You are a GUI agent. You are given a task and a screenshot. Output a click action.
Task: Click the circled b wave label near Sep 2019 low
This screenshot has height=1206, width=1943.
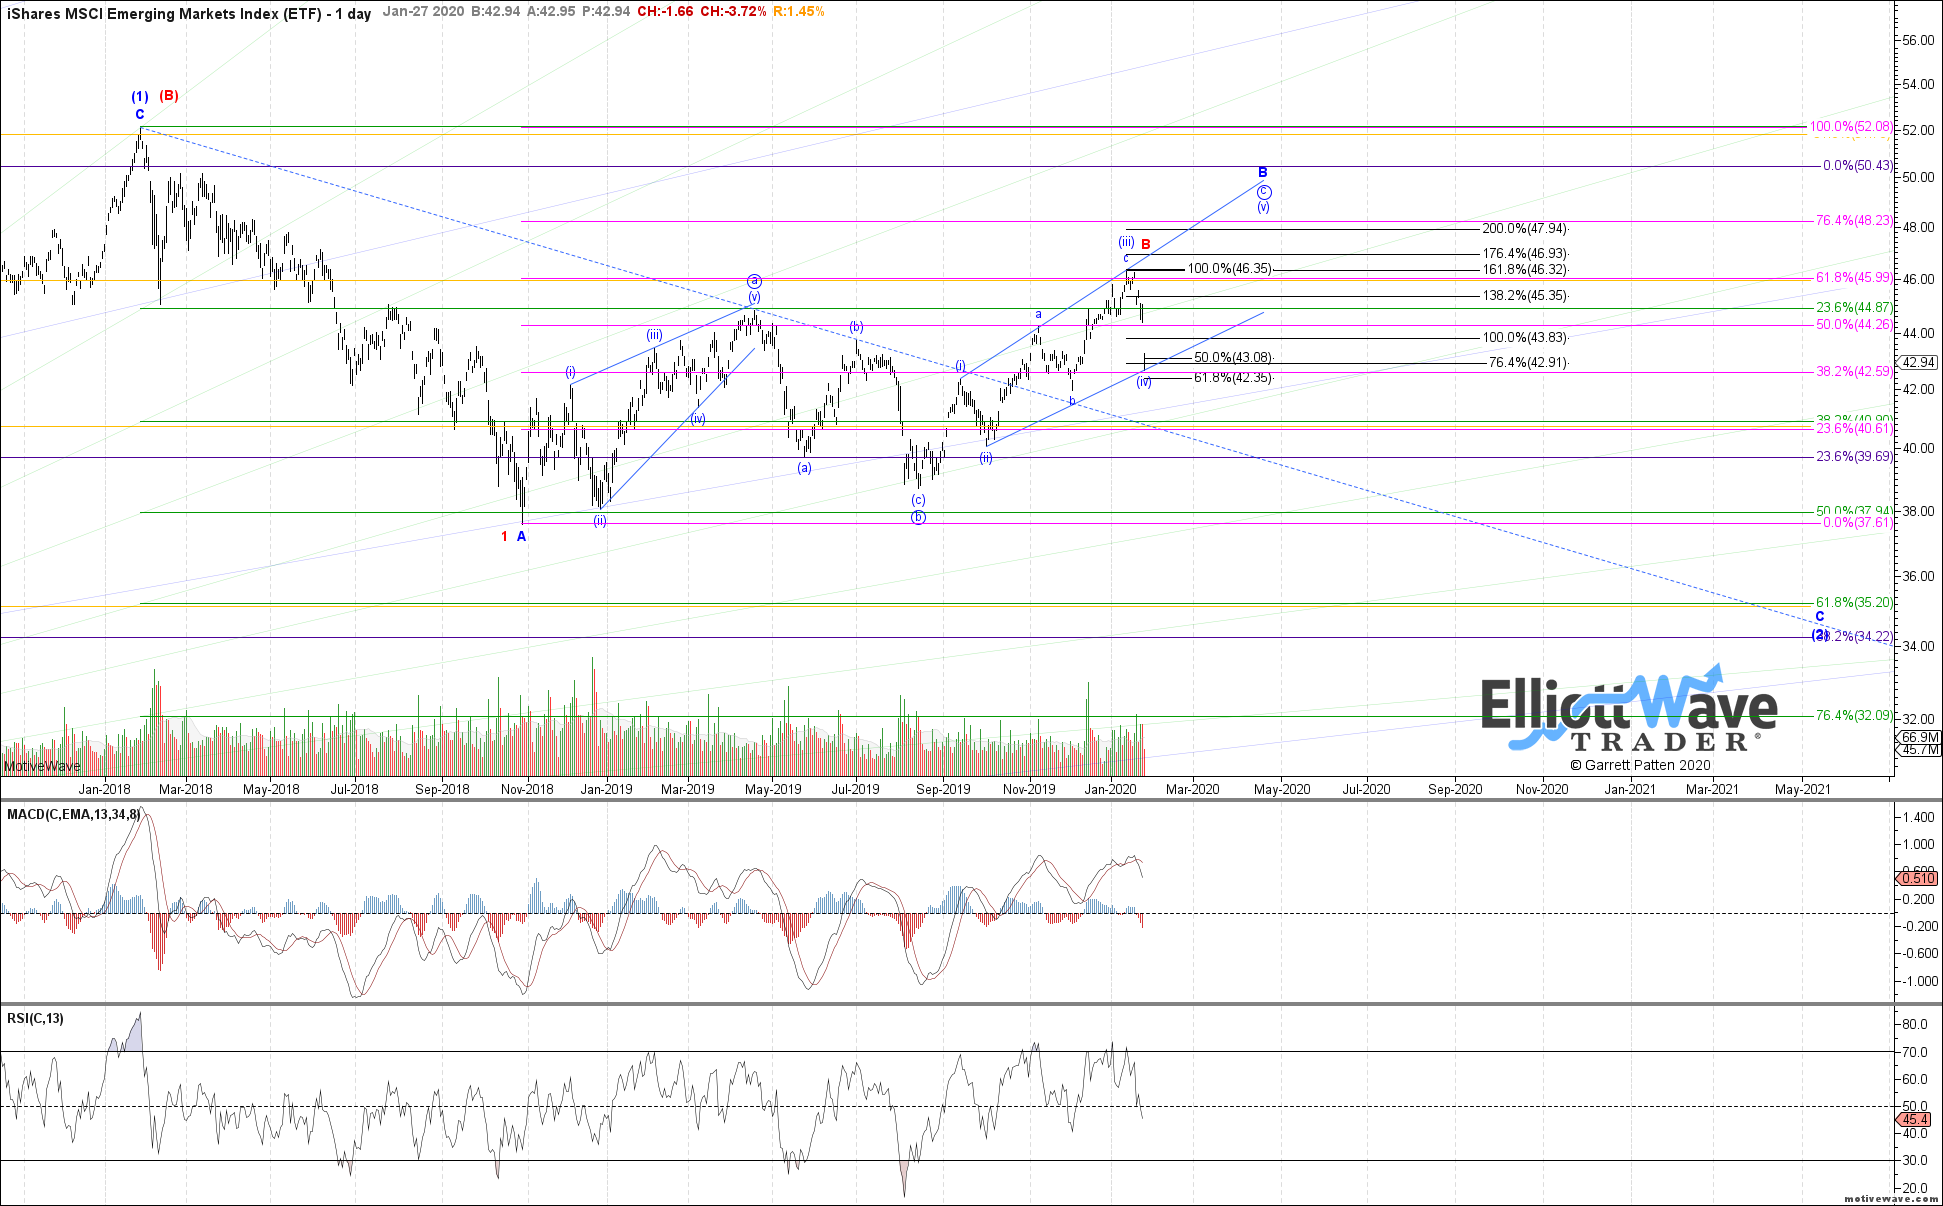[918, 517]
